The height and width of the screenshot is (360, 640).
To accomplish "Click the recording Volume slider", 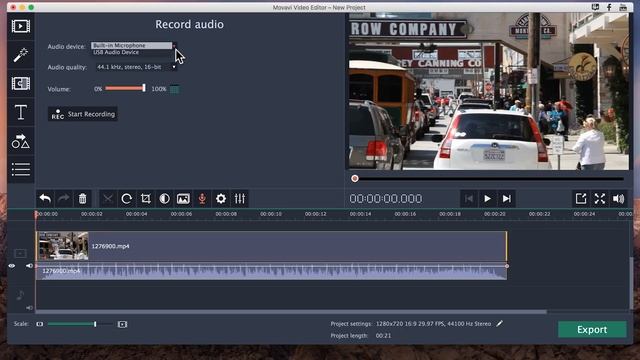I will pyautogui.click(x=125, y=88).
